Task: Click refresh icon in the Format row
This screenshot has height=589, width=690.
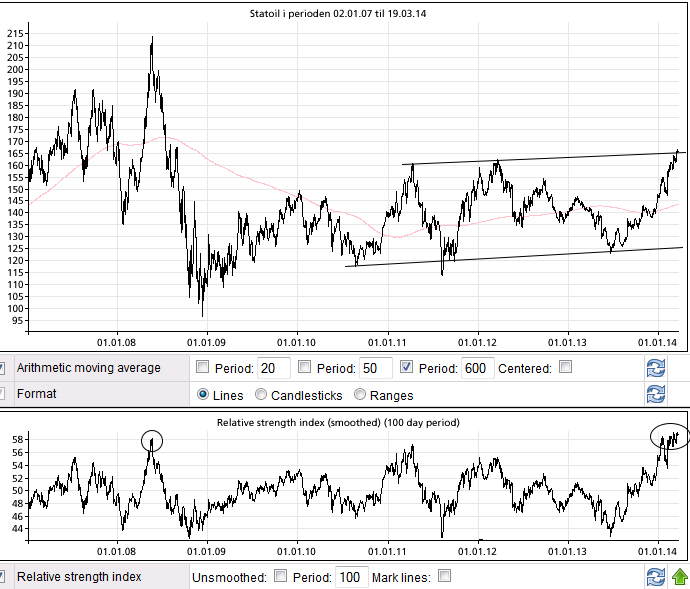Action: pyautogui.click(x=656, y=394)
